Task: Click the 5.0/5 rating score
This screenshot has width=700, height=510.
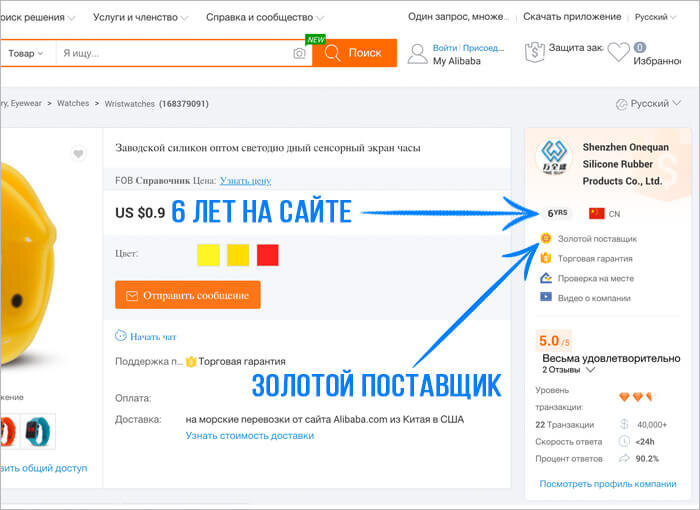Action: 554,342
